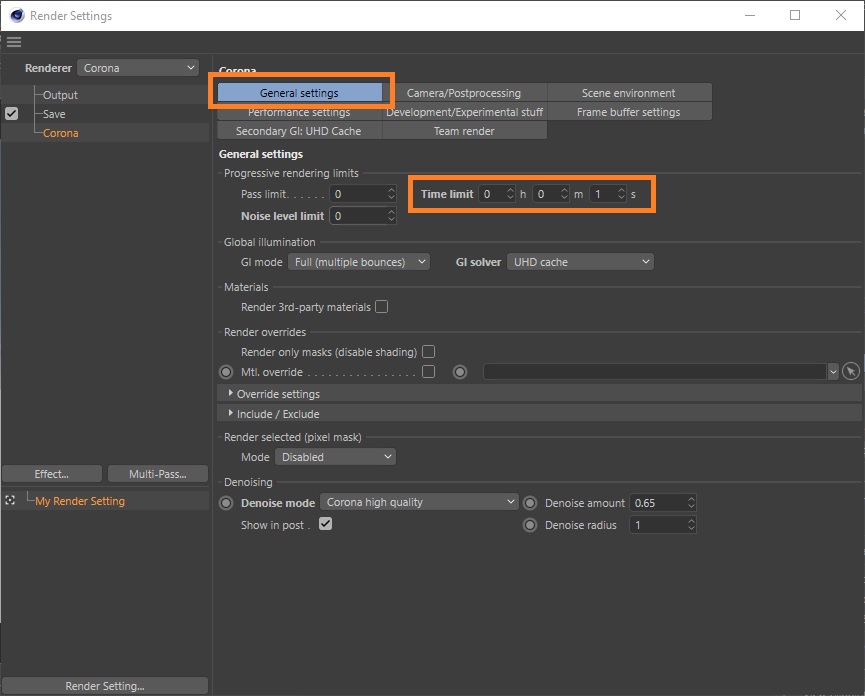Screen dimensions: 865x696
Task: Switch to Camera/Postprocessing tab
Action: point(464,93)
